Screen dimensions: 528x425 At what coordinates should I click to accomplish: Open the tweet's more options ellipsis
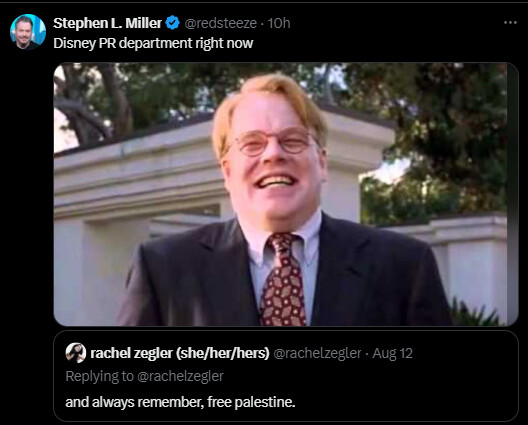(x=510, y=23)
